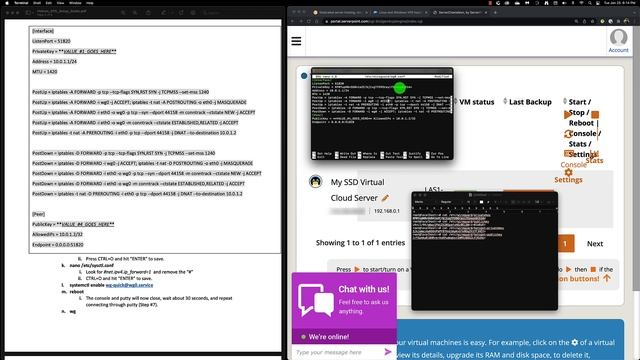The width and height of the screenshot is (640, 360).
Task: Open the orange Settings gear icon
Action: pyautogui.click(x=569, y=172)
